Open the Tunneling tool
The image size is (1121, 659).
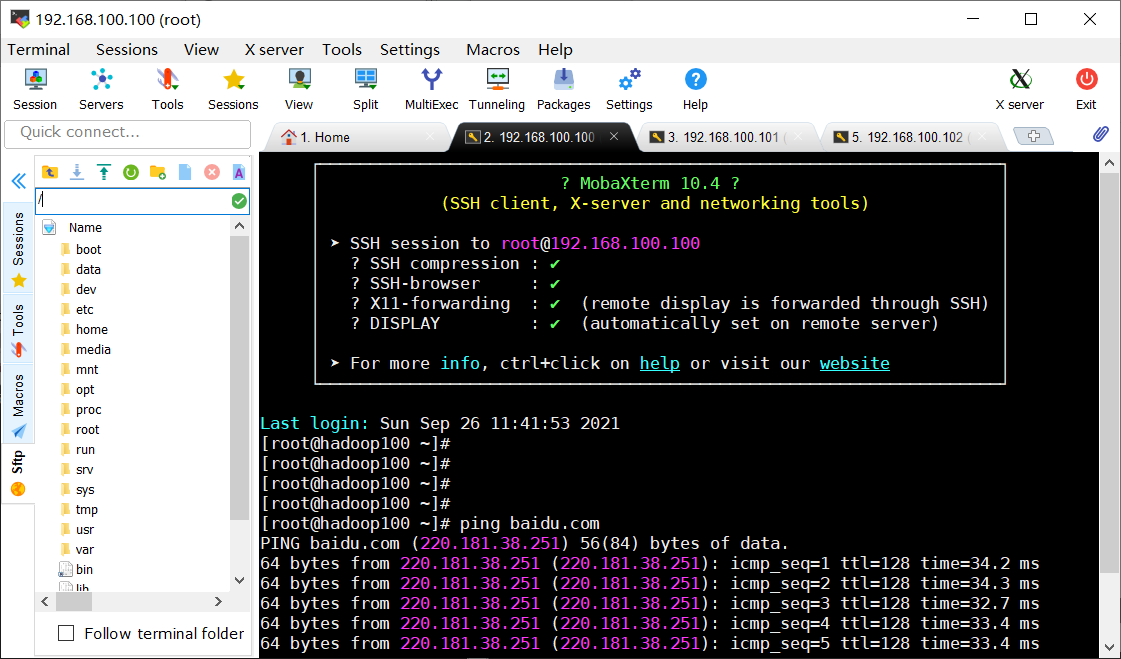tap(497, 89)
